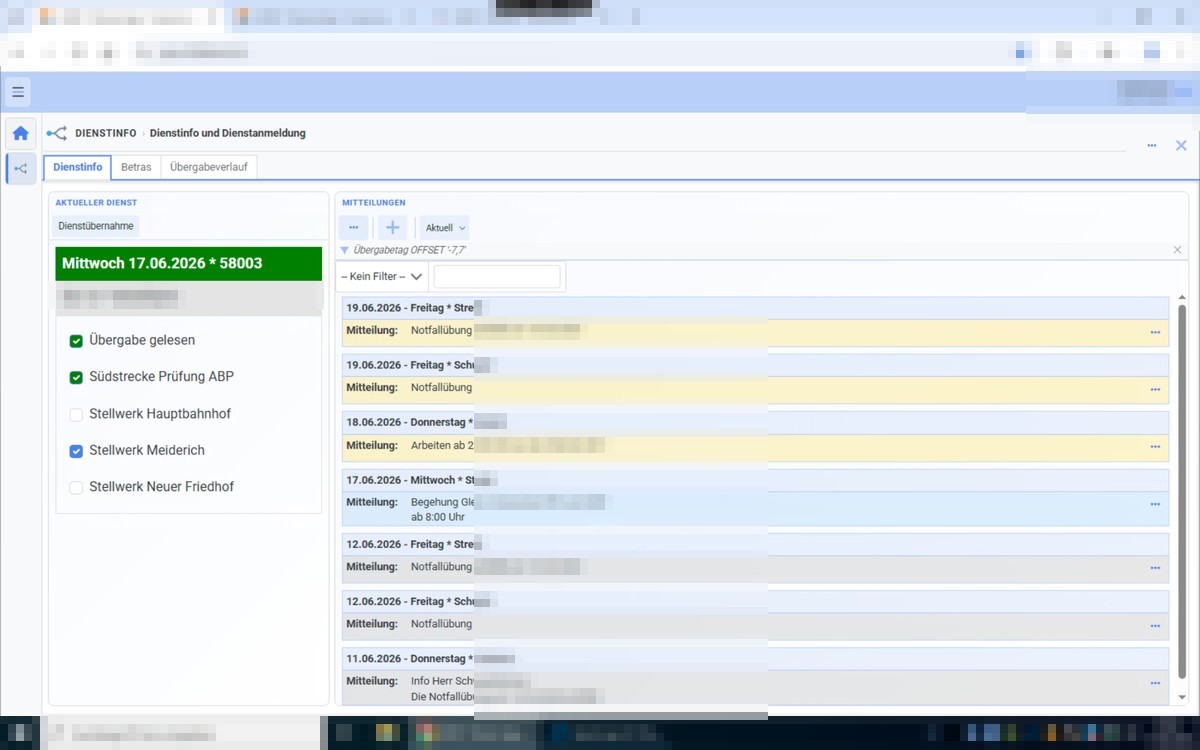The image size is (1200, 750).
Task: Open options for the 12.06.2026 Freitag * Sch Mitteilung
Action: click(1155, 626)
